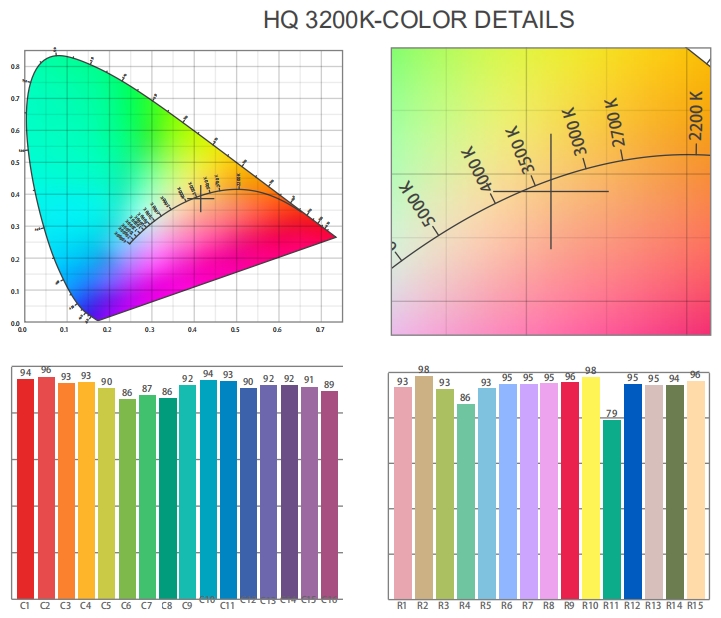Select the lavender R7 bar

(x=529, y=492)
